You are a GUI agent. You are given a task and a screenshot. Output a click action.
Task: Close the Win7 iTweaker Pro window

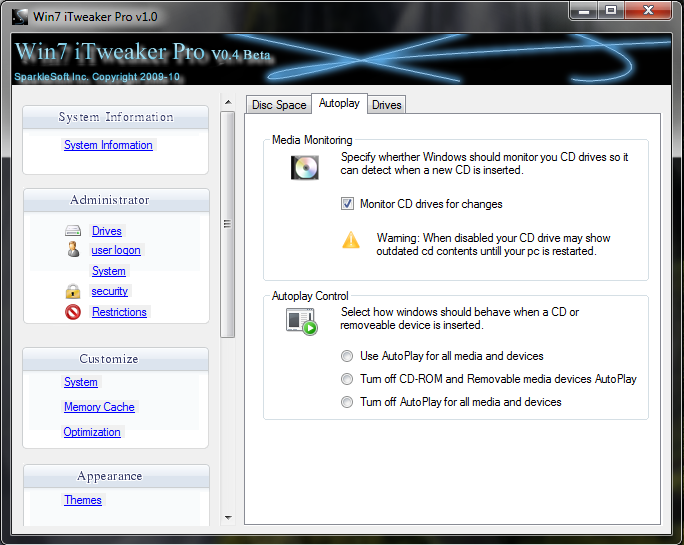click(x=648, y=10)
